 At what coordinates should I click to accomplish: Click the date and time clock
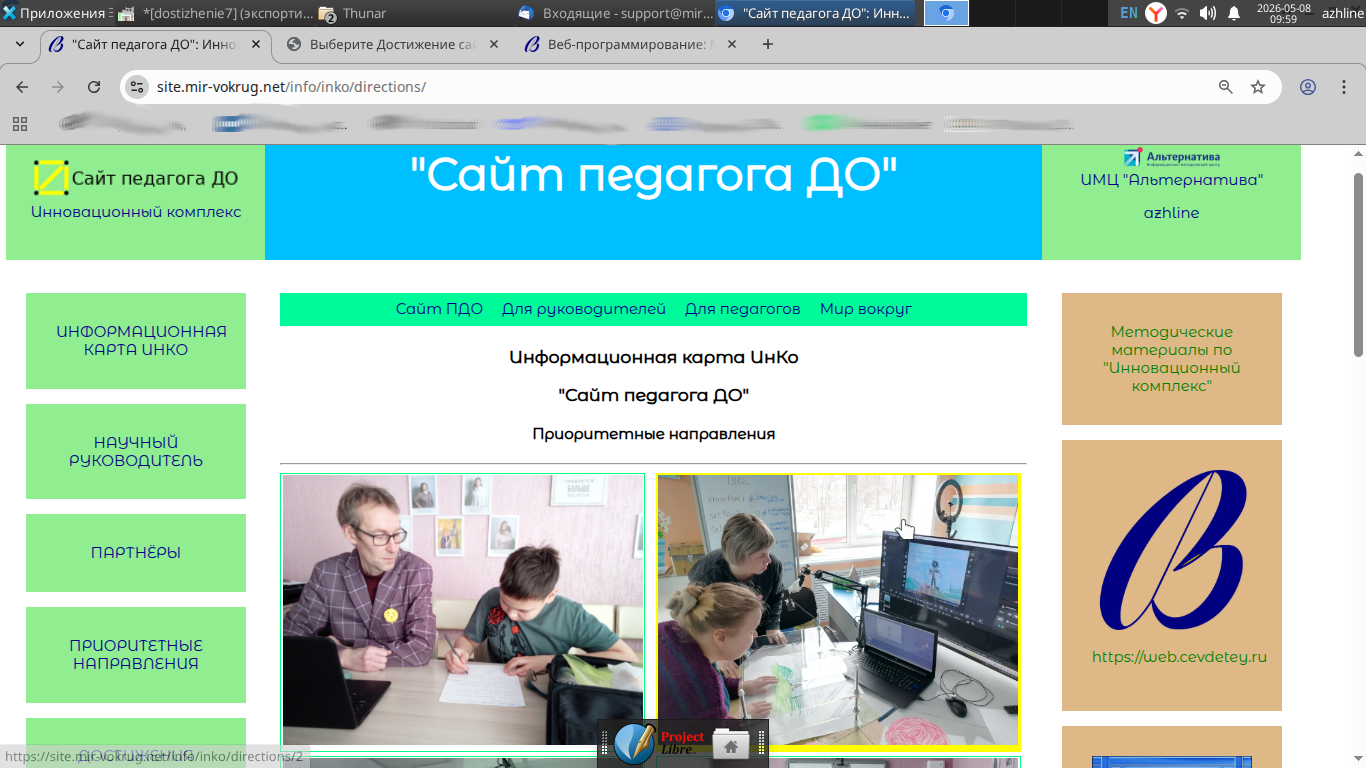[x=1283, y=13]
